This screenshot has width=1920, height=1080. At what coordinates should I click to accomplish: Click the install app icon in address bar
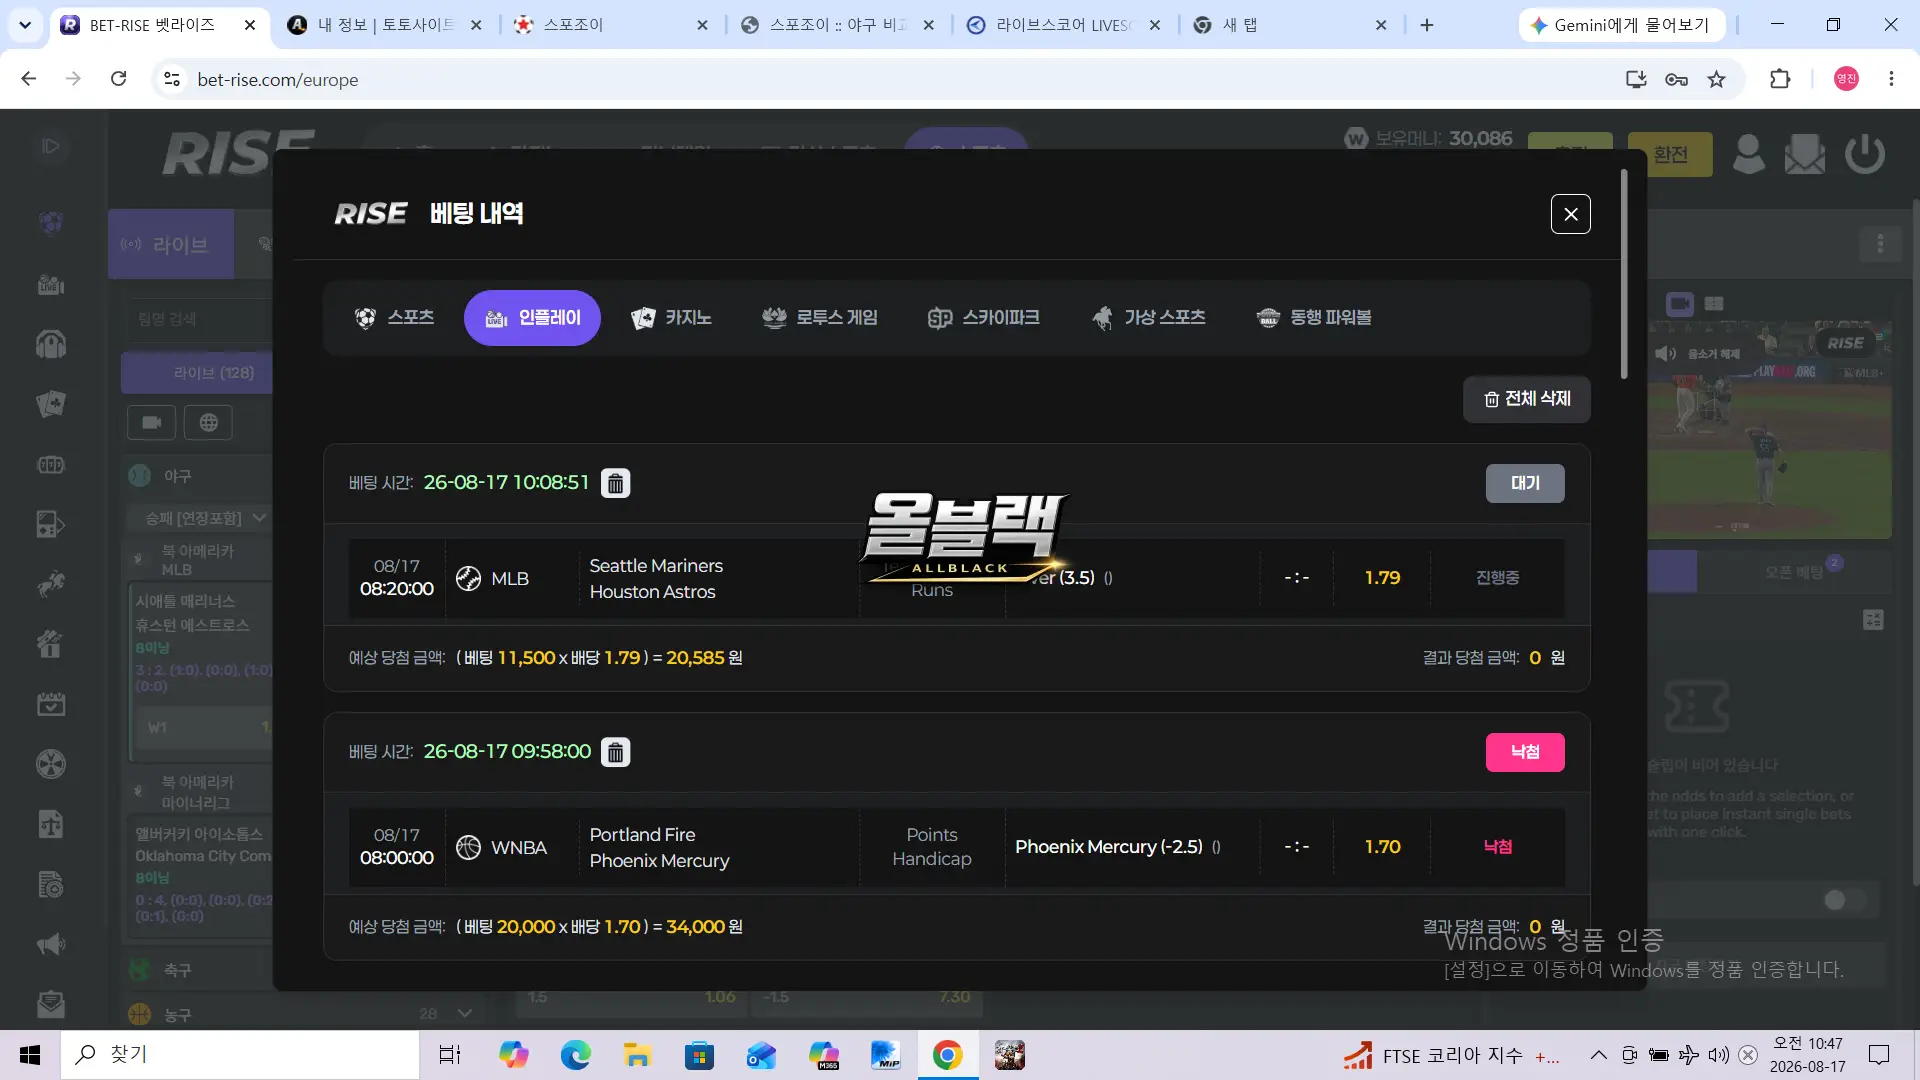tap(1636, 79)
